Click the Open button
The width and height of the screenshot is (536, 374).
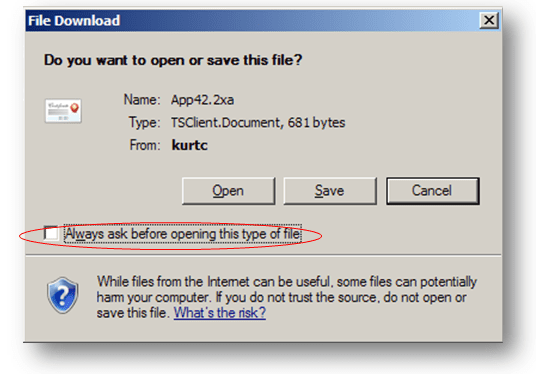(x=228, y=191)
